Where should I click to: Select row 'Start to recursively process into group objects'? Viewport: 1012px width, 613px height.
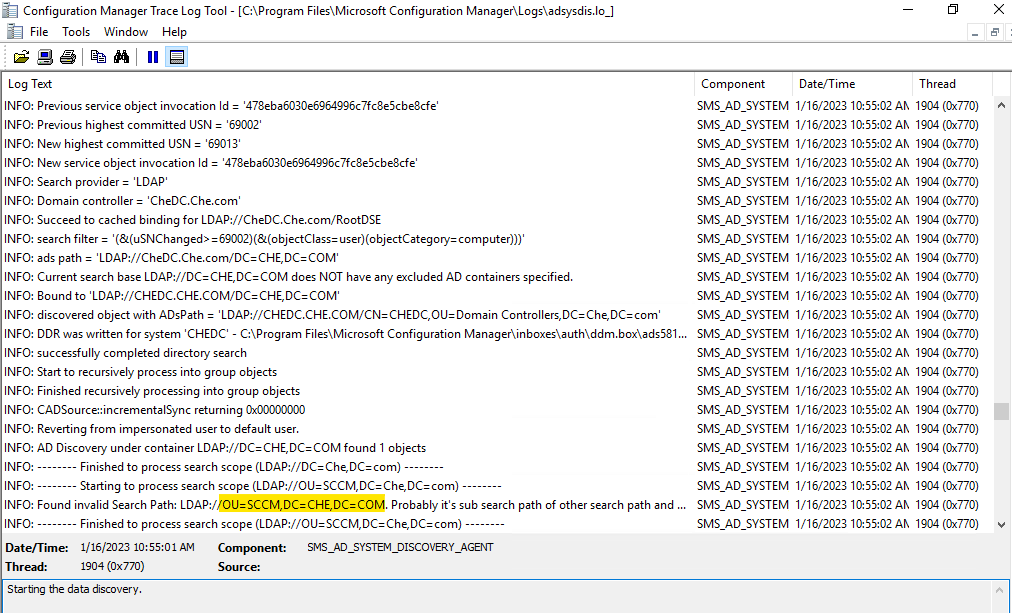coord(497,372)
